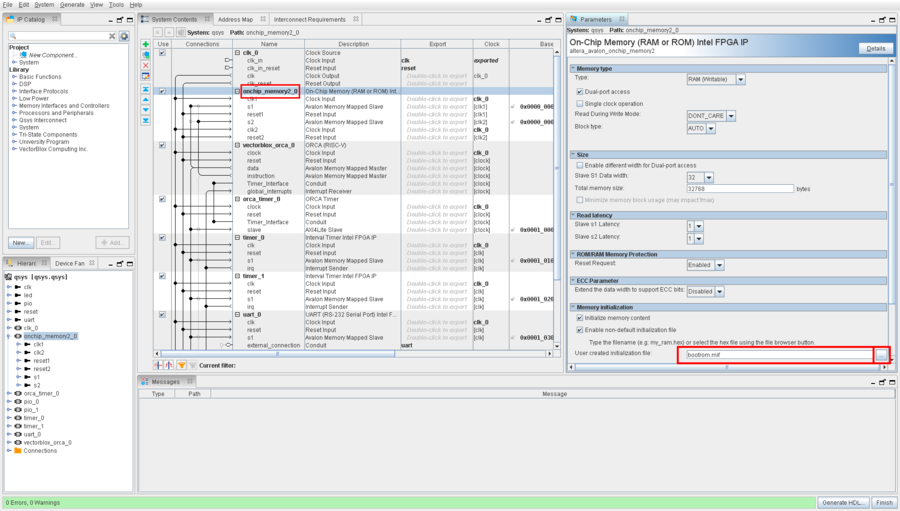Collapse the clk_0 row in System Contents
This screenshot has height=511, width=900.
click(x=238, y=53)
